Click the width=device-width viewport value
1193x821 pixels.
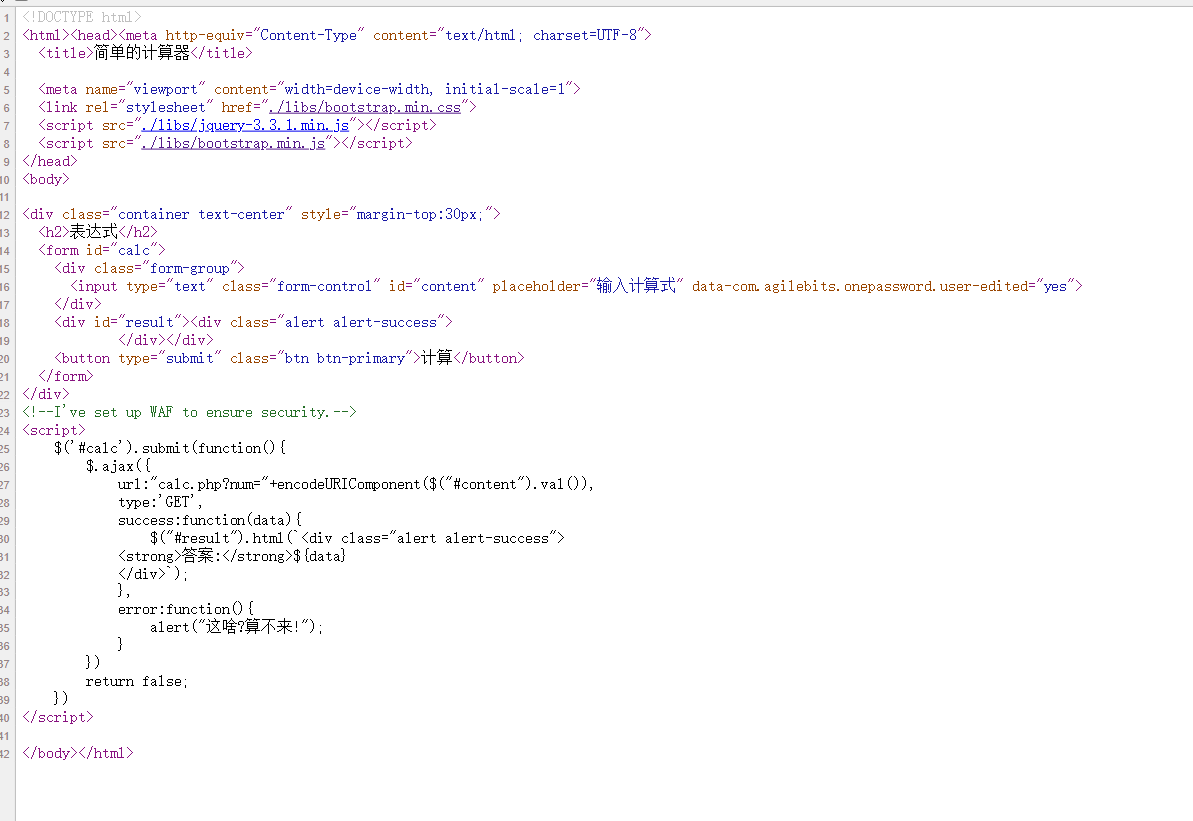click(x=357, y=89)
